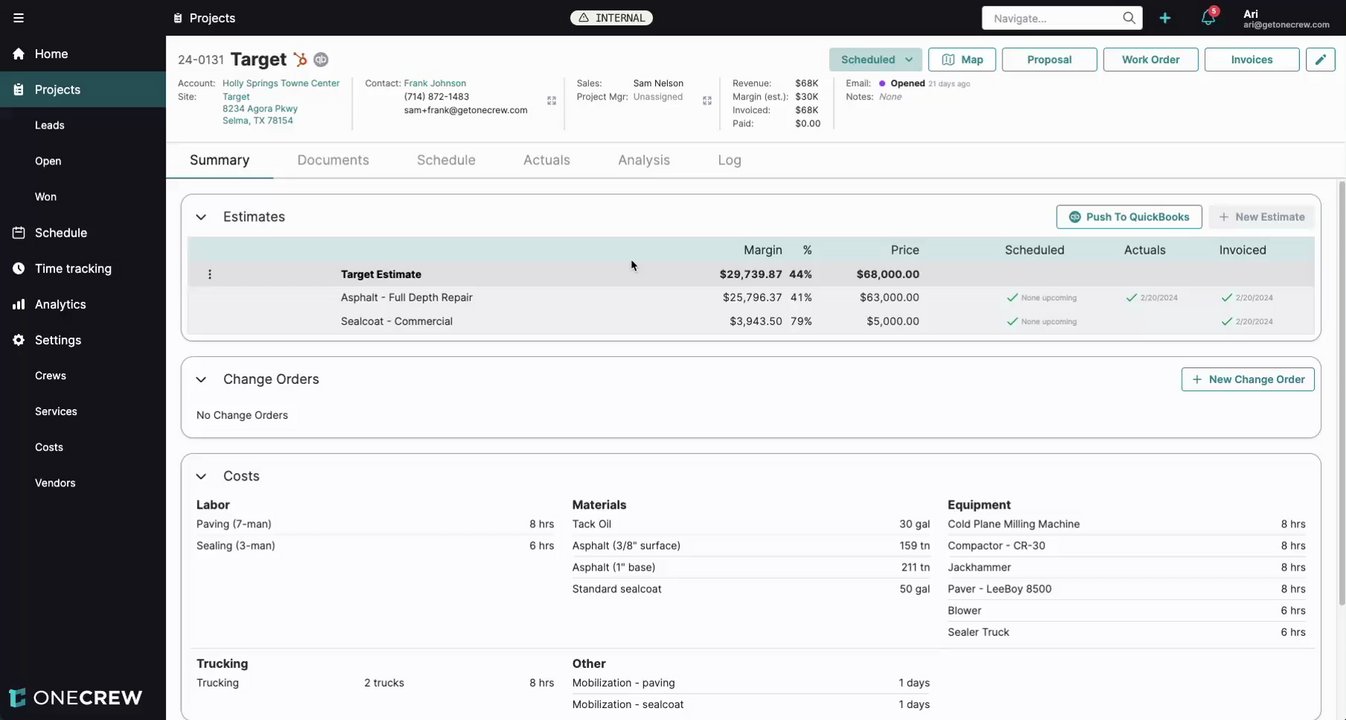
Task: Click the Map button
Action: (x=962, y=60)
